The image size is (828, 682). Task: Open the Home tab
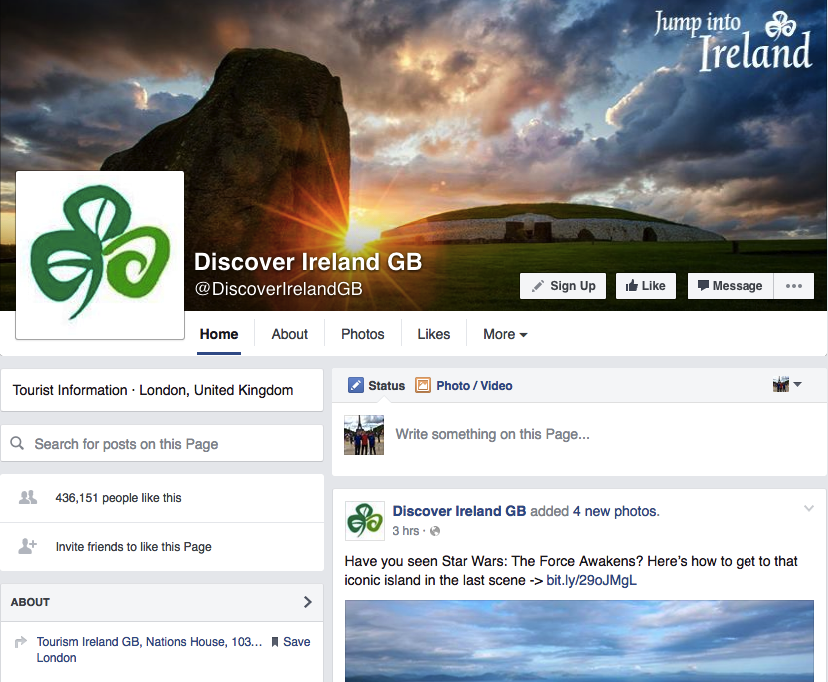[219, 334]
